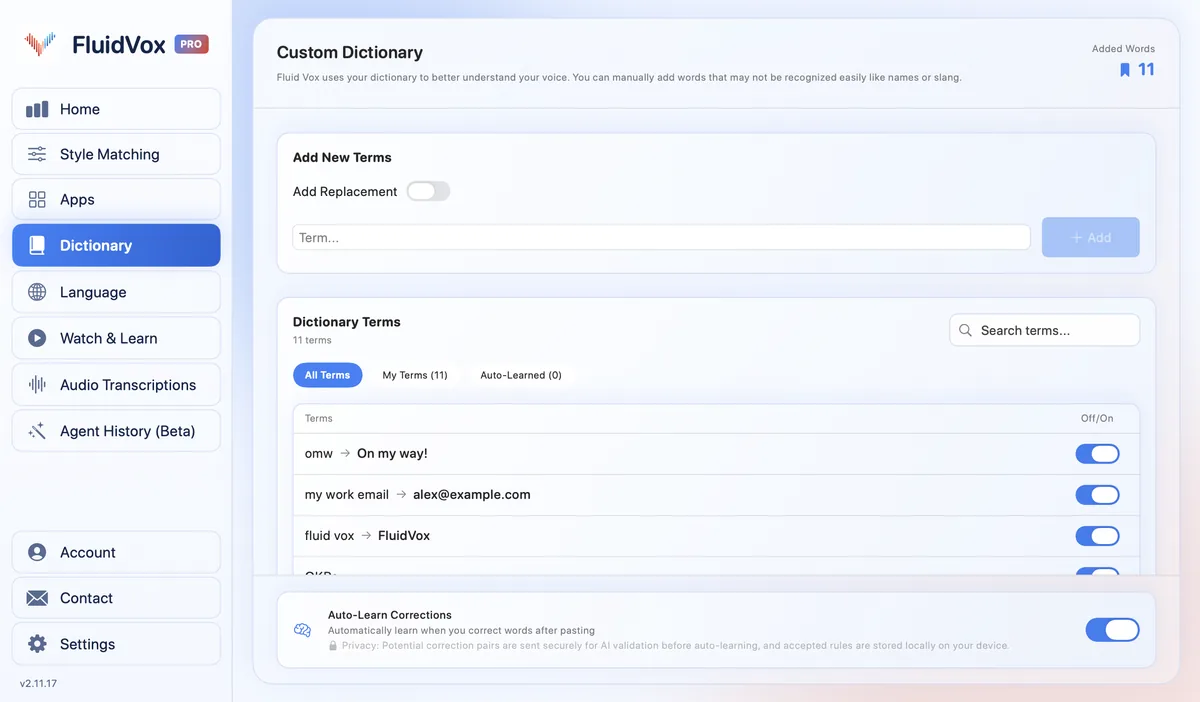The height and width of the screenshot is (702, 1200).
Task: Click the Added Words bookmark icon
Action: 1125,70
